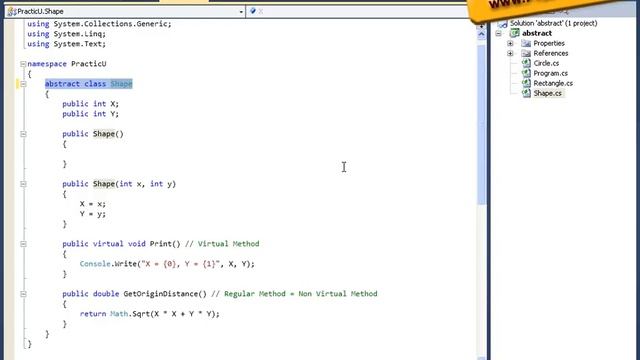Viewport: 640px width, 360px height.
Task: Click the Shape.cs file icon
Action: coord(526,93)
